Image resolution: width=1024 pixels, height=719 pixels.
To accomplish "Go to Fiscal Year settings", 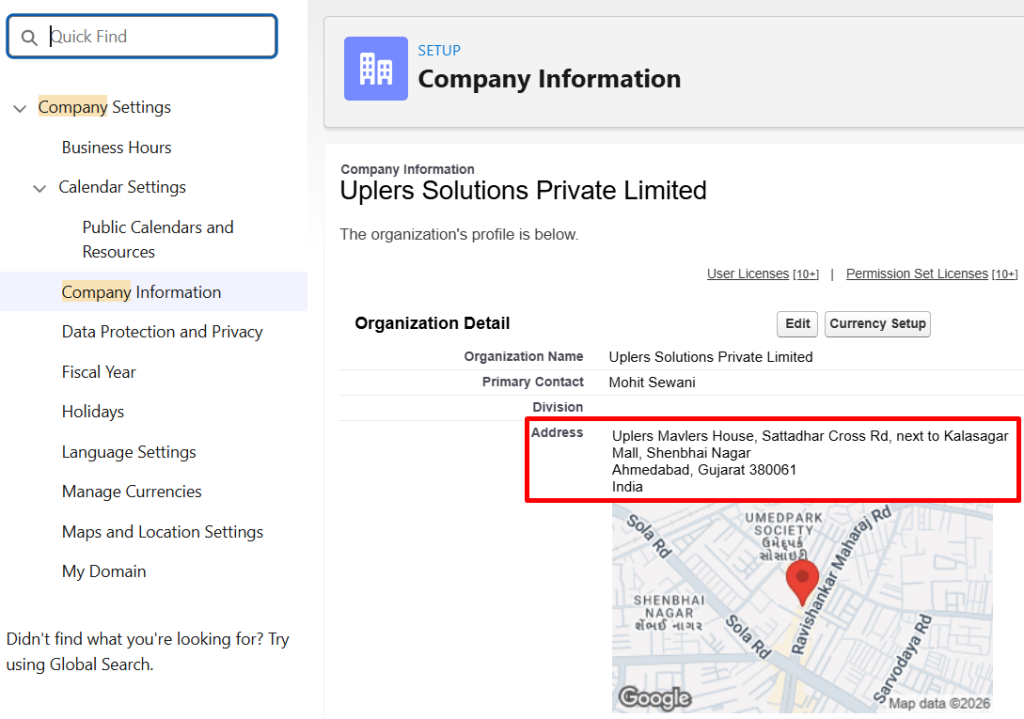I will 99,372.
